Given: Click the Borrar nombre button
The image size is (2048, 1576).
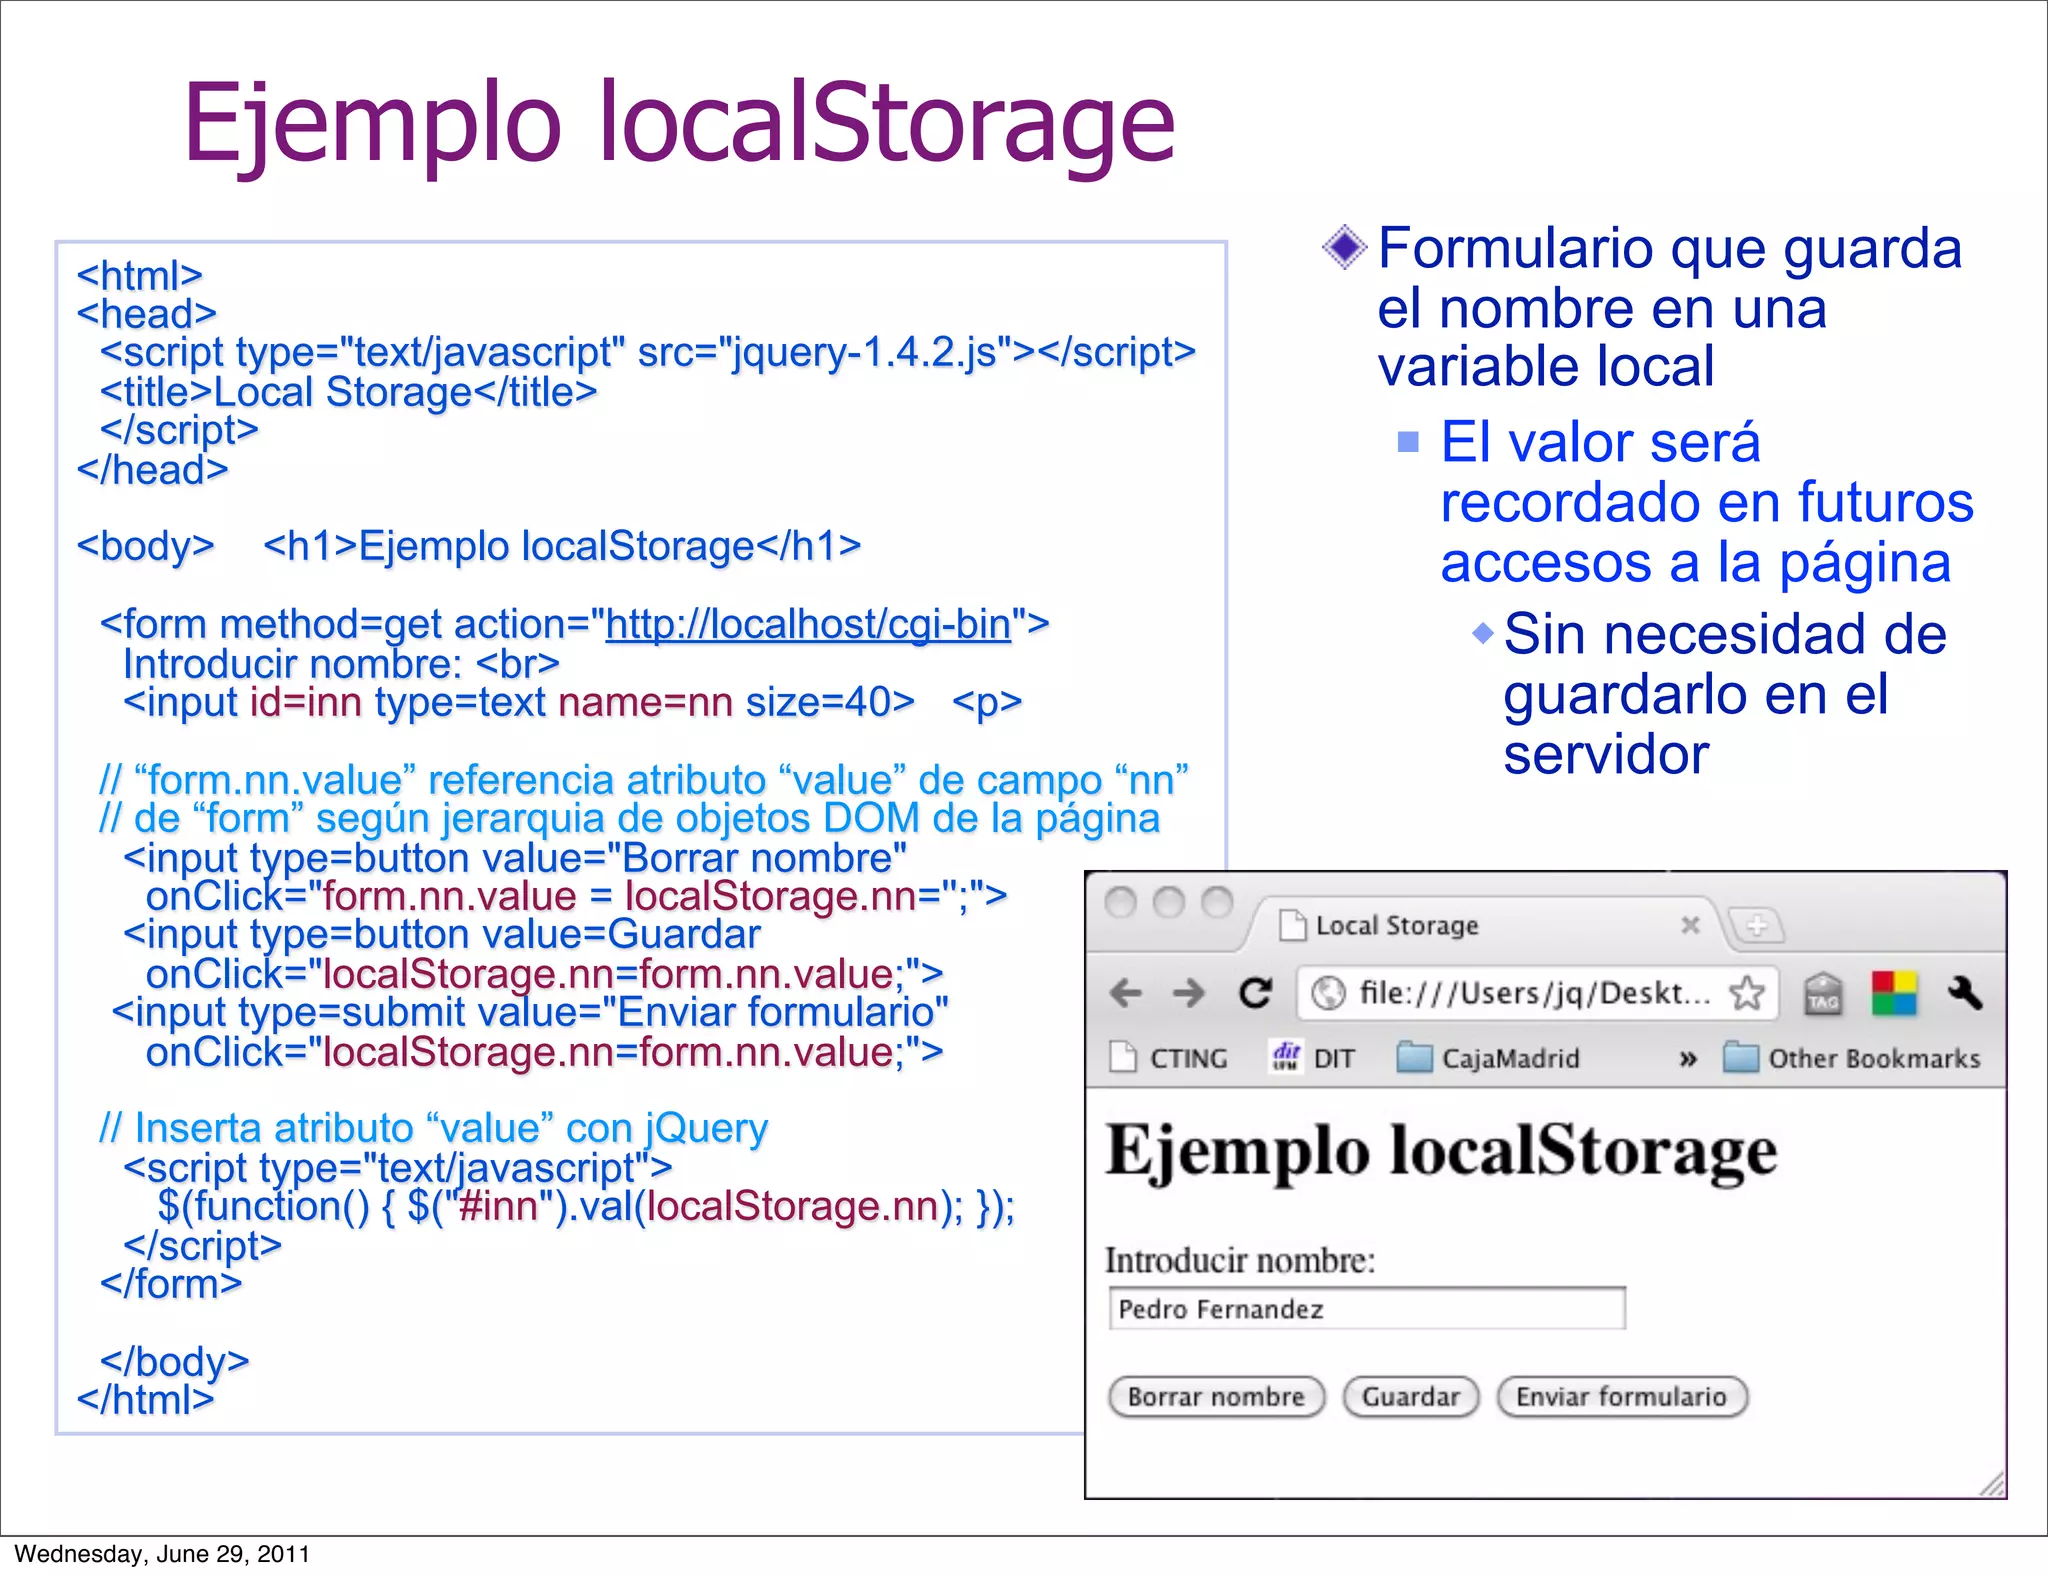Looking at the screenshot, I should click(x=1216, y=1397).
